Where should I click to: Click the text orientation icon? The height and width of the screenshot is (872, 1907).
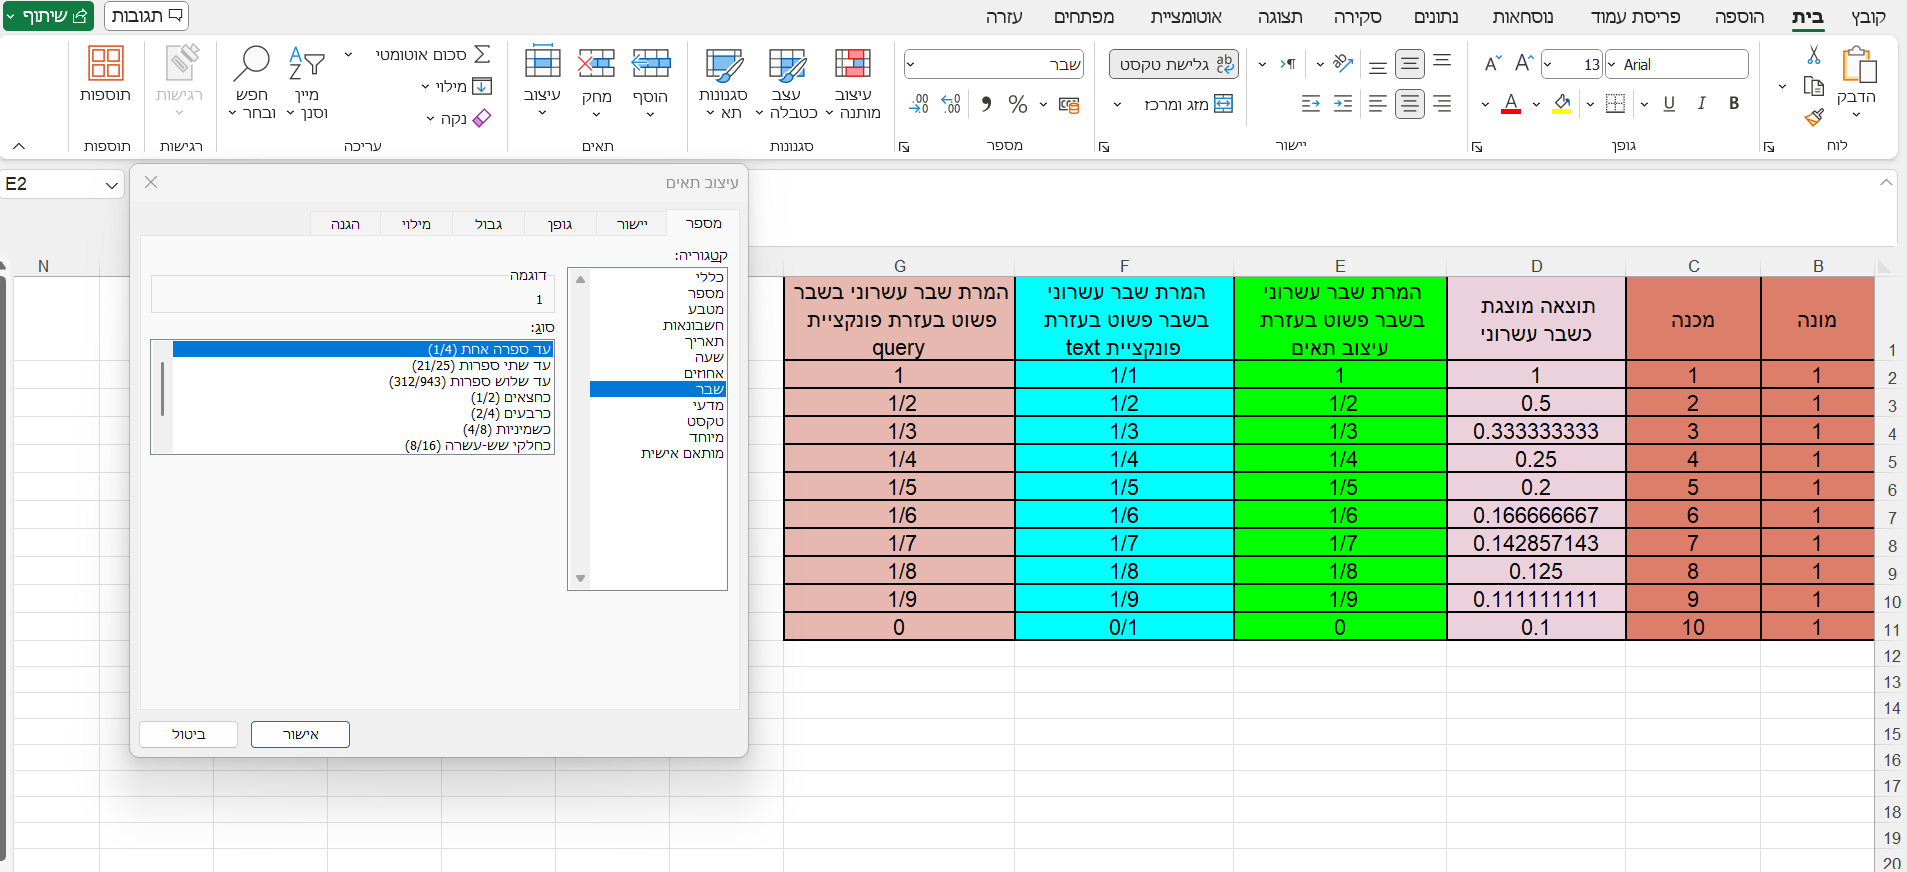click(x=1343, y=64)
